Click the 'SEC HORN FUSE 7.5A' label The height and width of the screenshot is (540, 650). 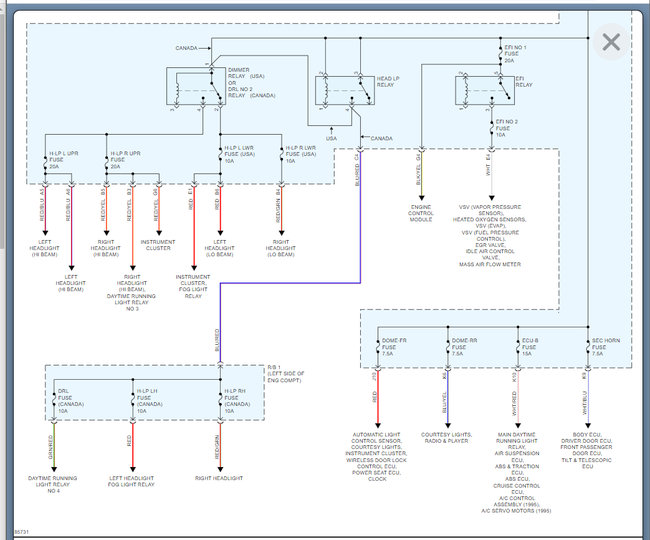click(606, 347)
